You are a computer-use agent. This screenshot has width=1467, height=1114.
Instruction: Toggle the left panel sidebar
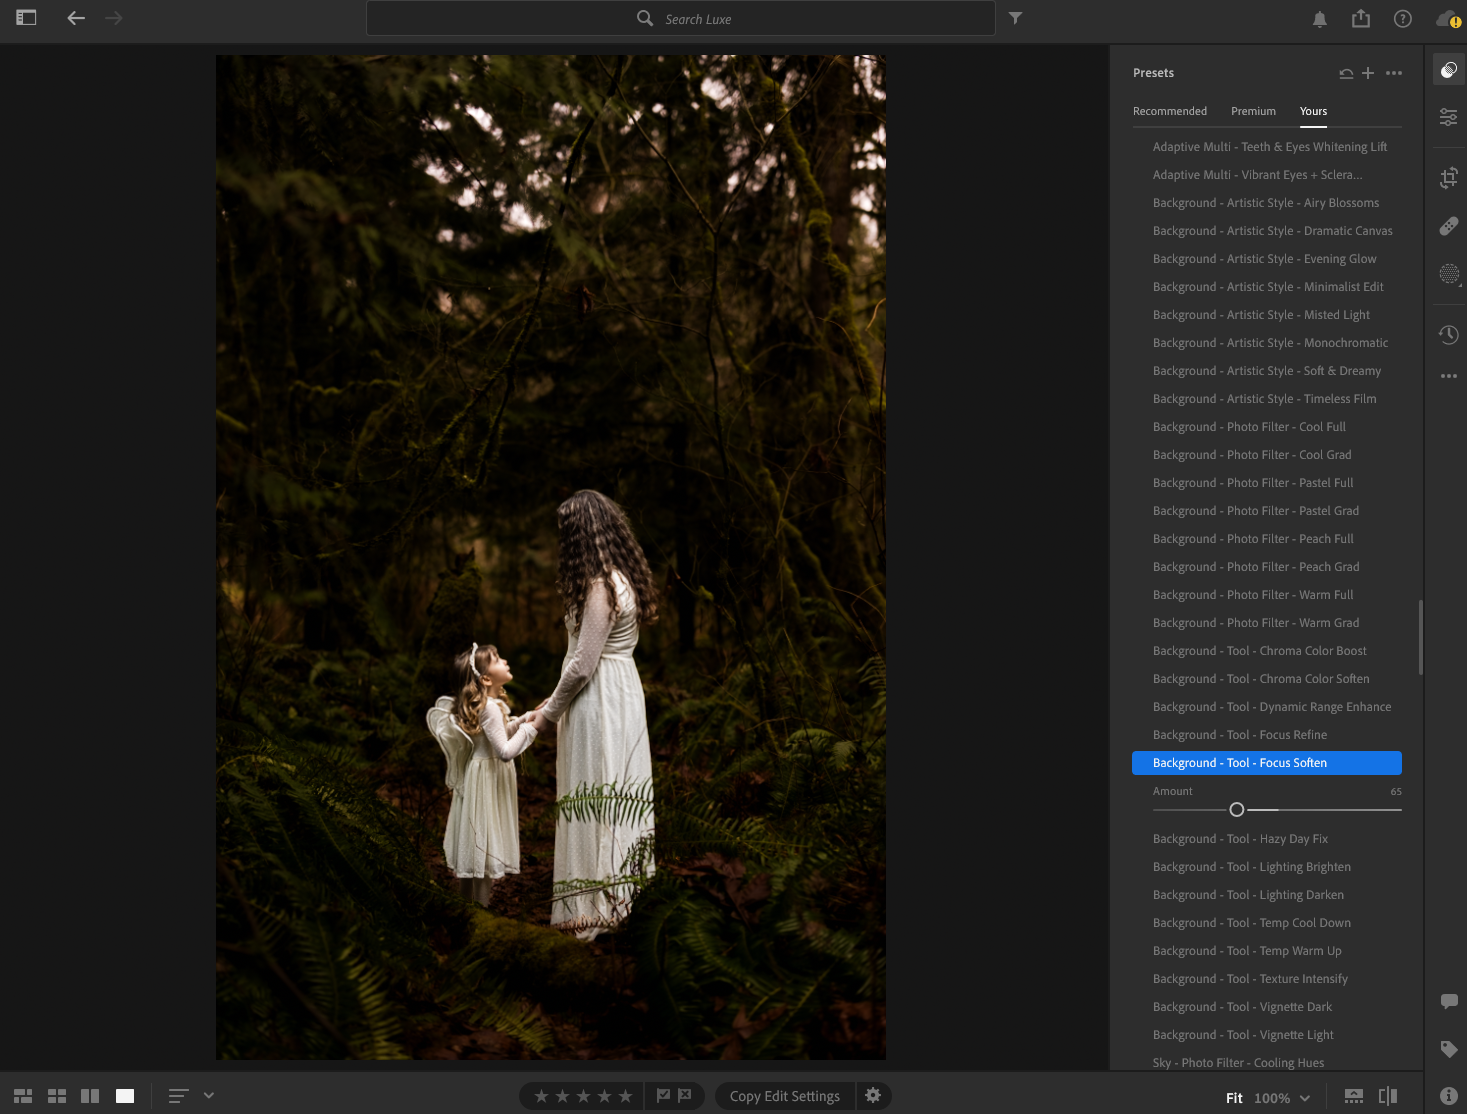tap(26, 18)
